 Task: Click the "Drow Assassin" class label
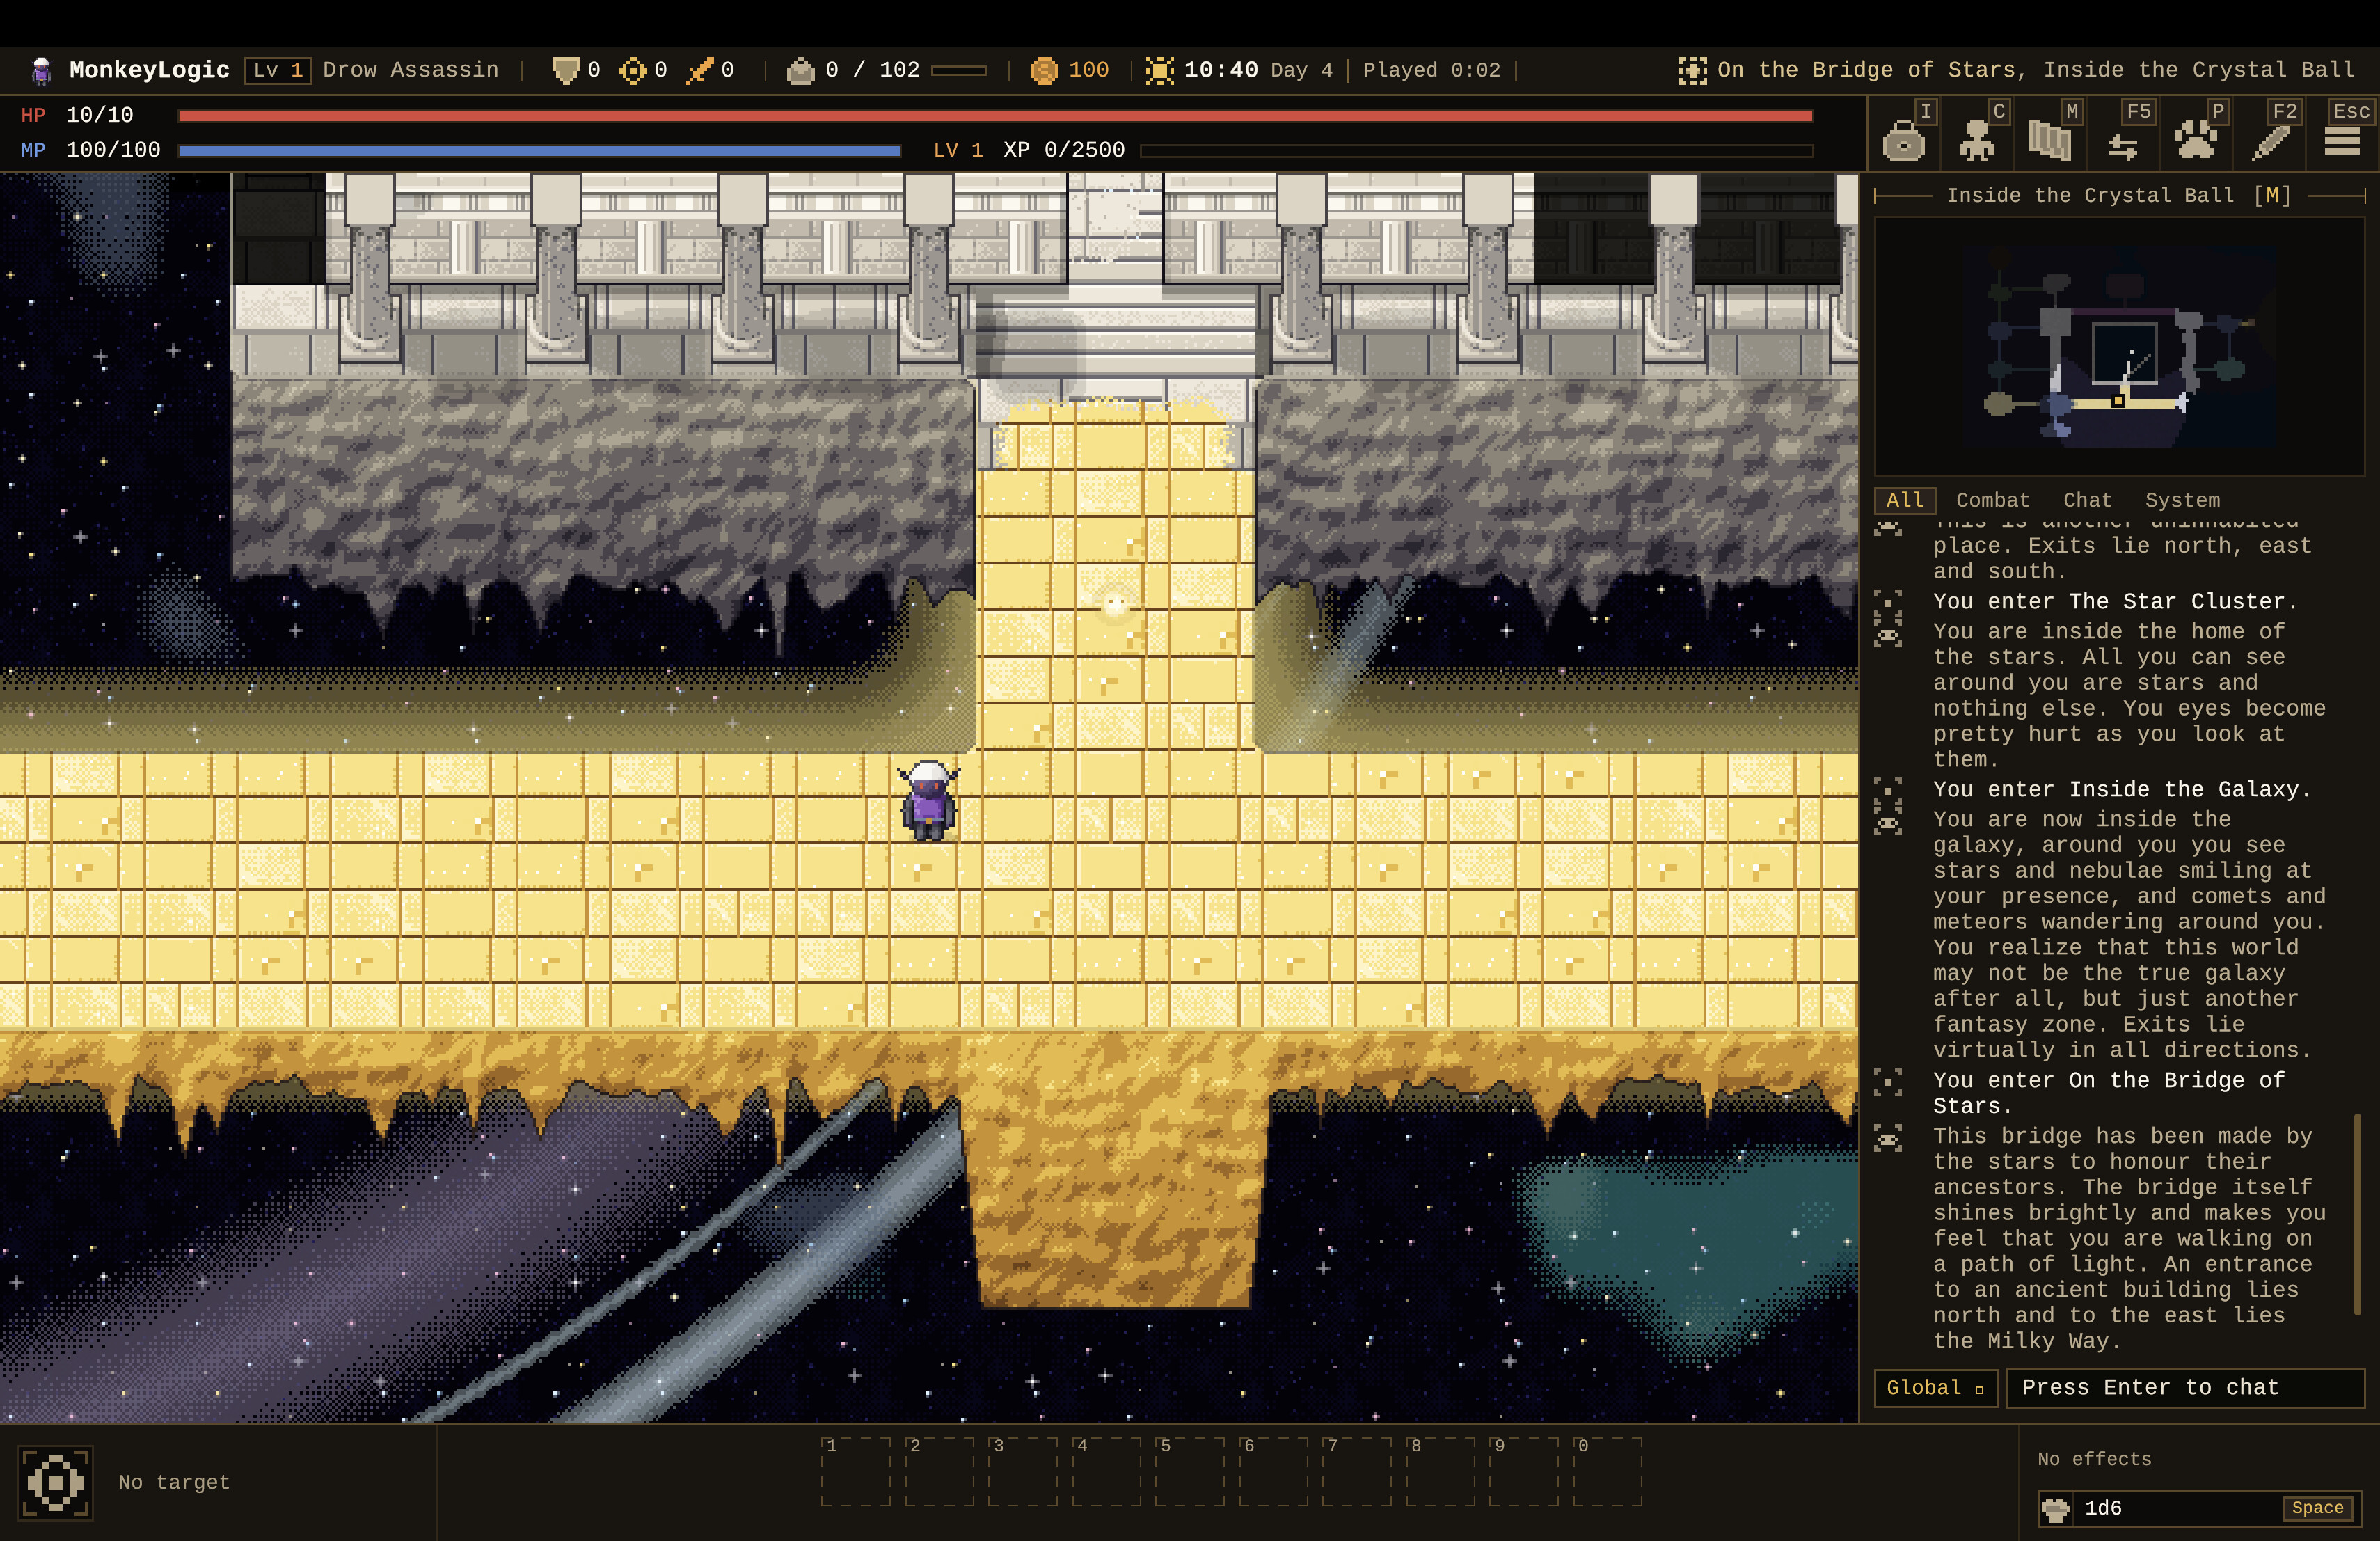point(410,70)
